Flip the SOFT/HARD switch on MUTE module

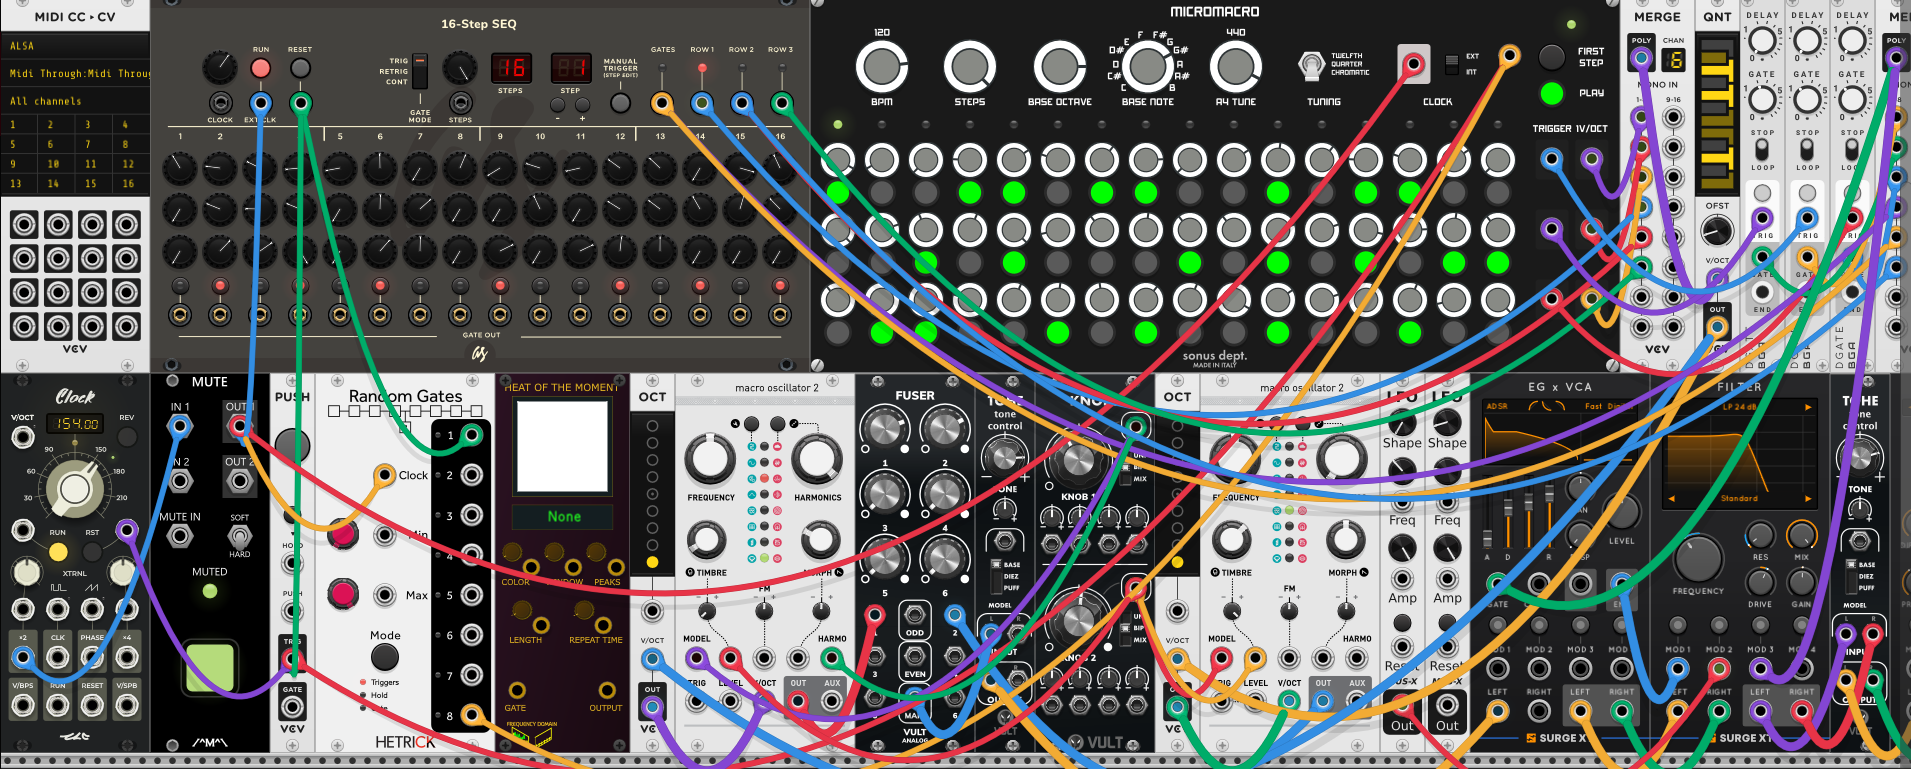(x=239, y=536)
